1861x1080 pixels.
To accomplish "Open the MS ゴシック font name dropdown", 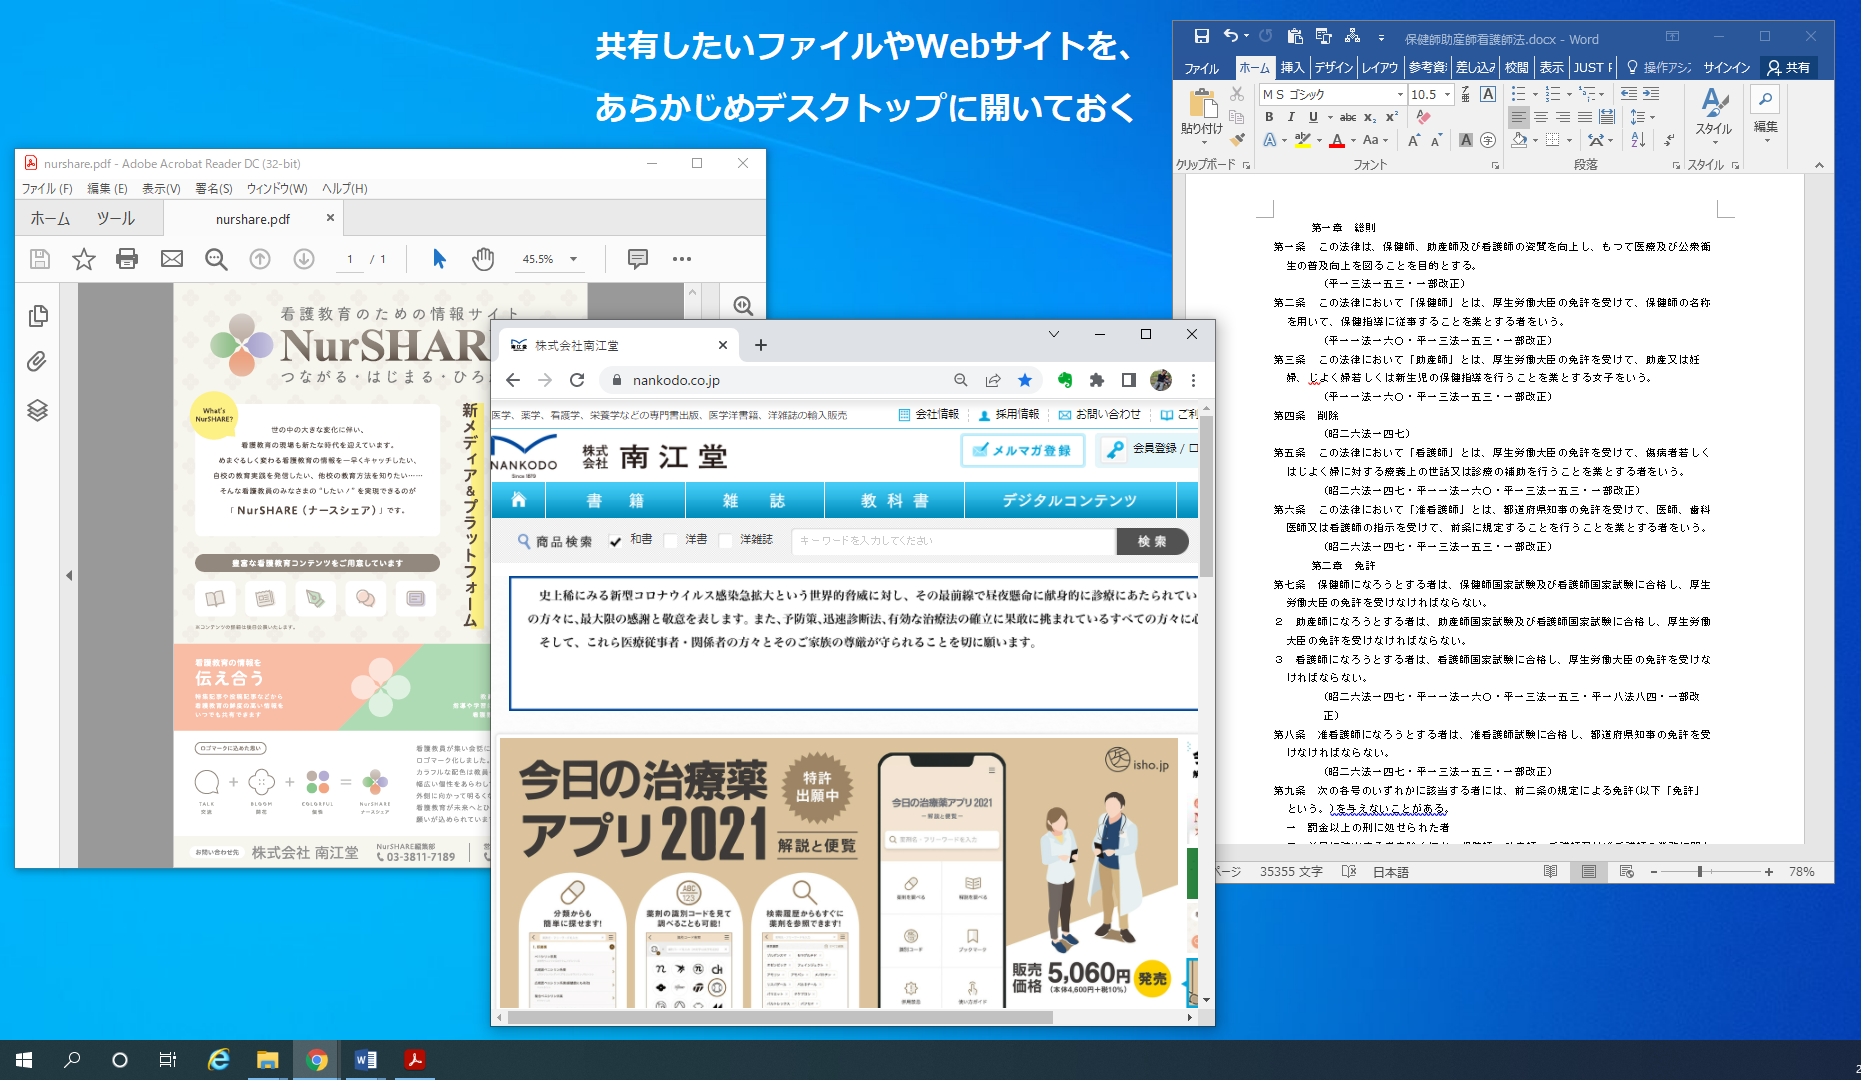I will coord(1400,94).
